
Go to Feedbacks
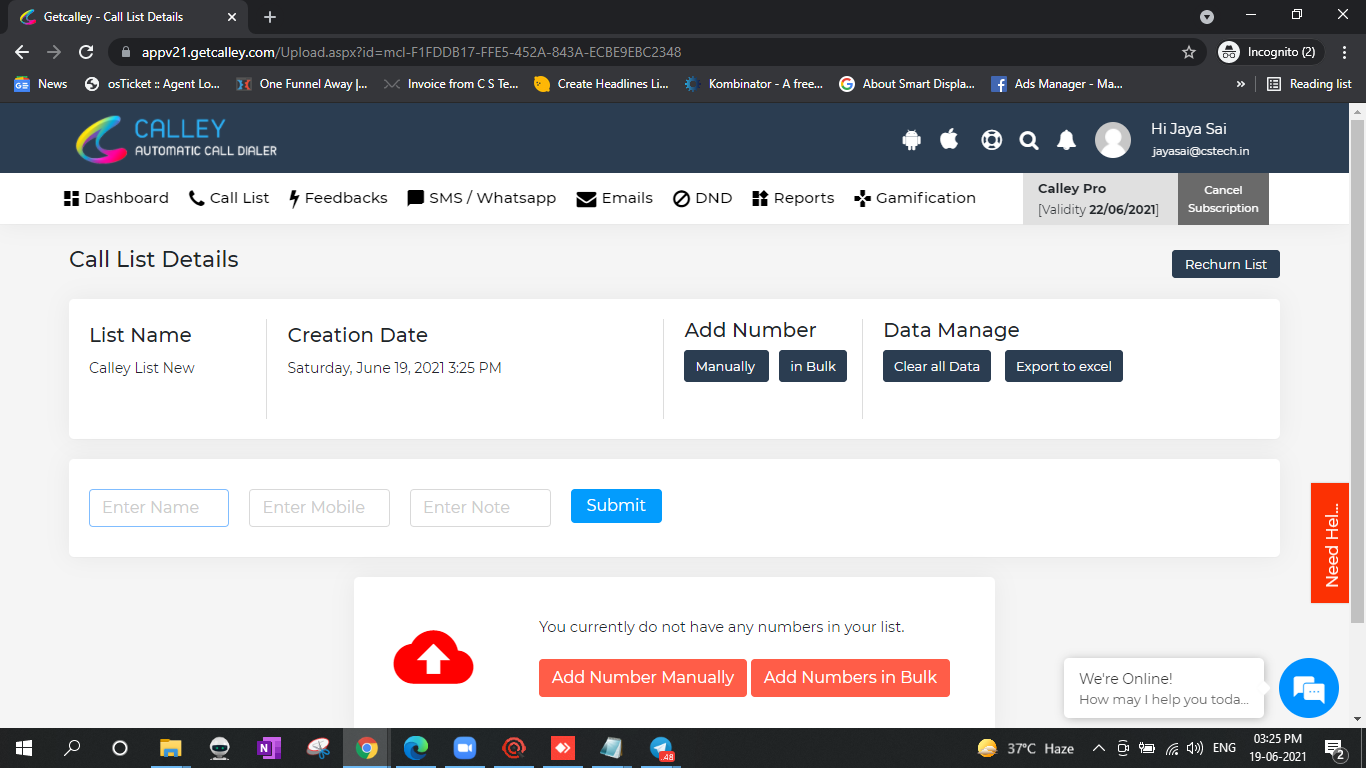338,198
